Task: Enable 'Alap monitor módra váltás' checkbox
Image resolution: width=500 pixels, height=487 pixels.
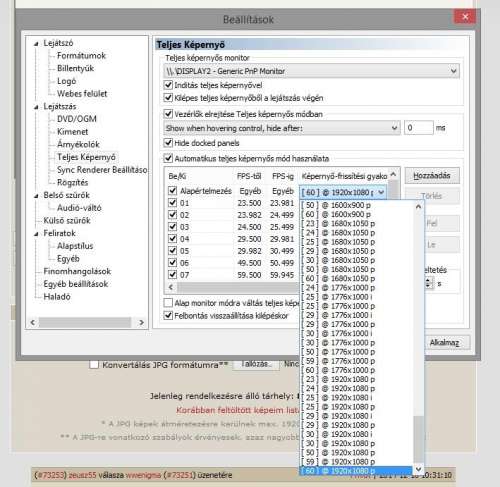Action: 168,303
